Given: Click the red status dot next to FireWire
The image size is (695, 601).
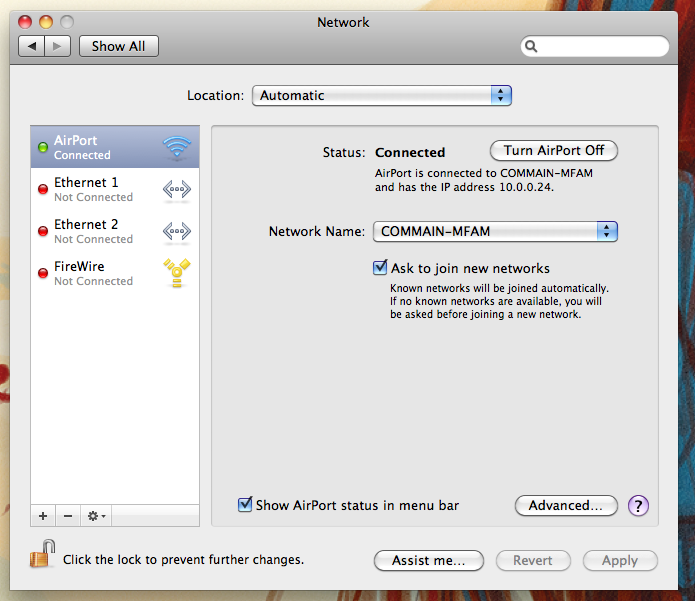Looking at the screenshot, I should [43, 273].
